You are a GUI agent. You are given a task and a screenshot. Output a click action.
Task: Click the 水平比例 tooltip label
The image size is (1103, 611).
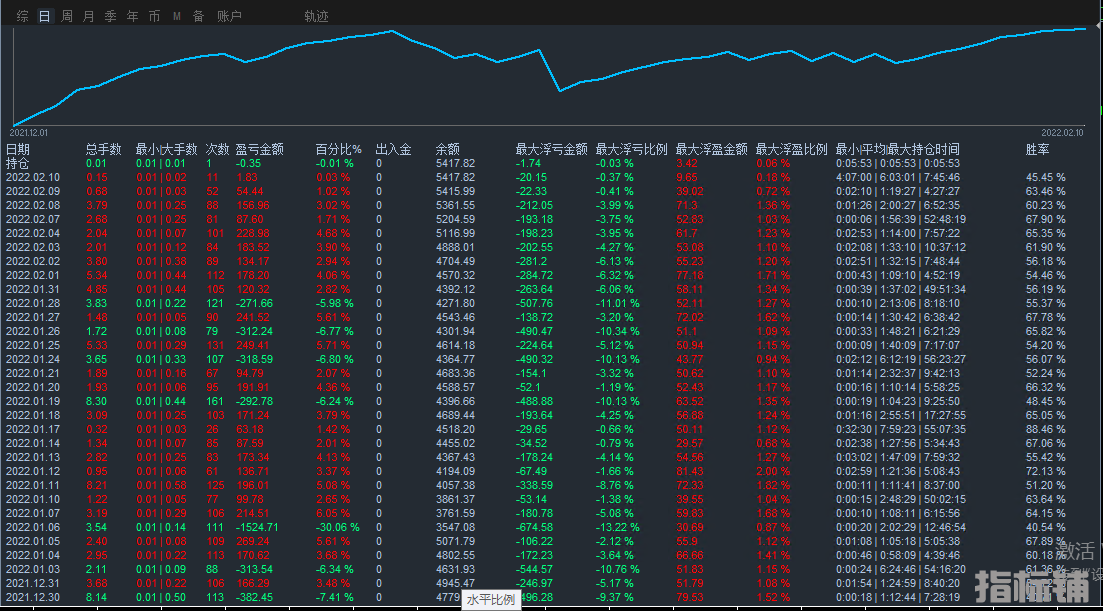[490, 600]
